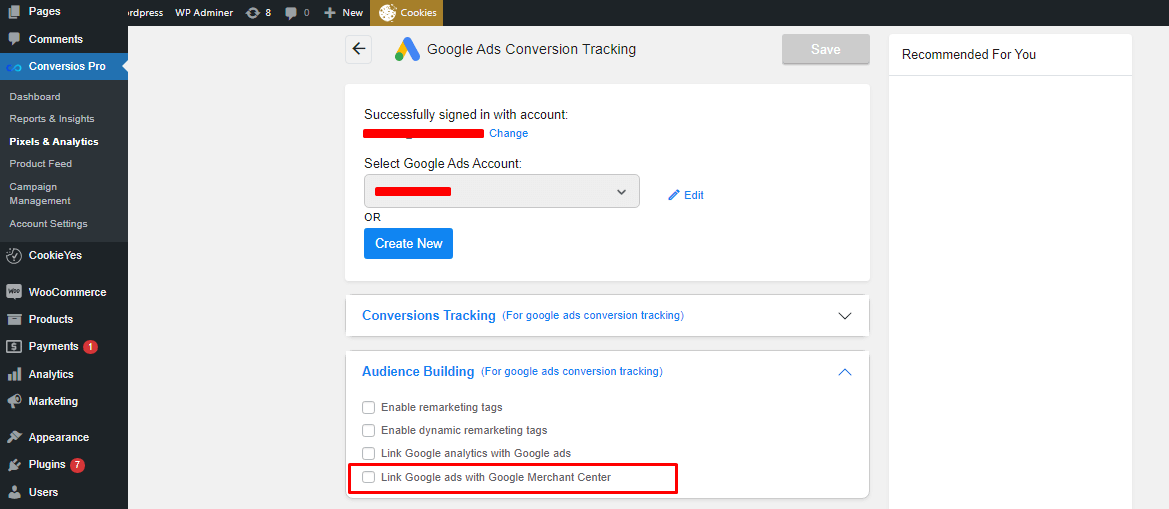This screenshot has width=1169, height=509.
Task: Click the updates refresh icon showing 8
Action: click(x=253, y=13)
